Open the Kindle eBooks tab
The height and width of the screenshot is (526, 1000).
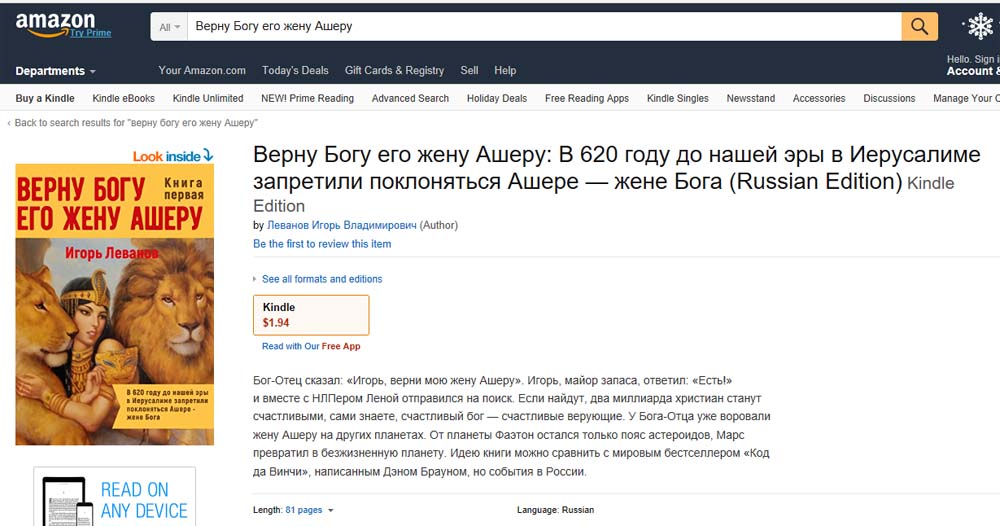pos(124,98)
